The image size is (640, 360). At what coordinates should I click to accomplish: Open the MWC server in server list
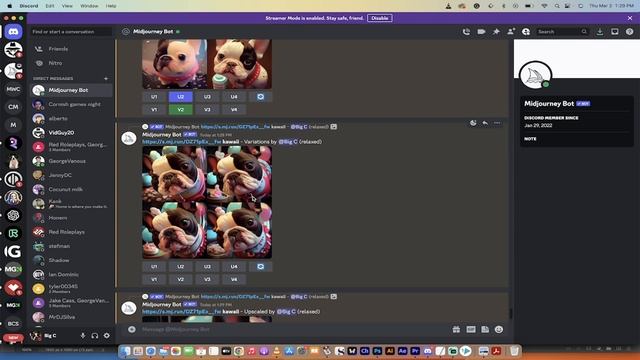coord(13,89)
